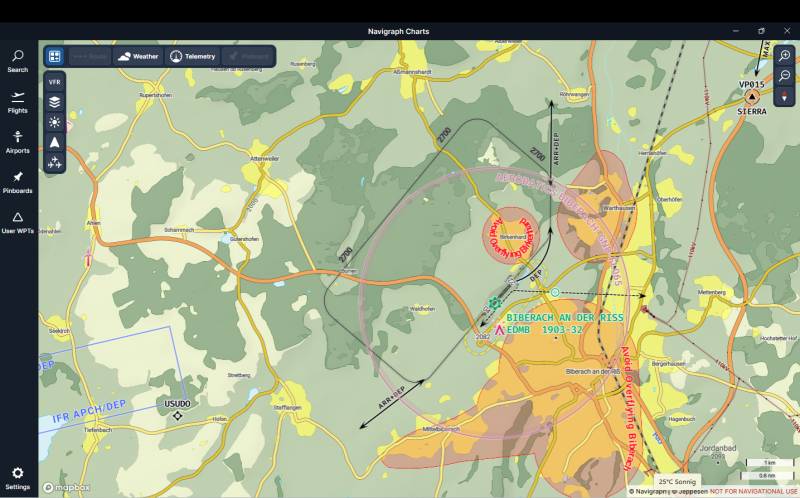
Task: Click the Attenweiler town label
Action: click(264, 159)
